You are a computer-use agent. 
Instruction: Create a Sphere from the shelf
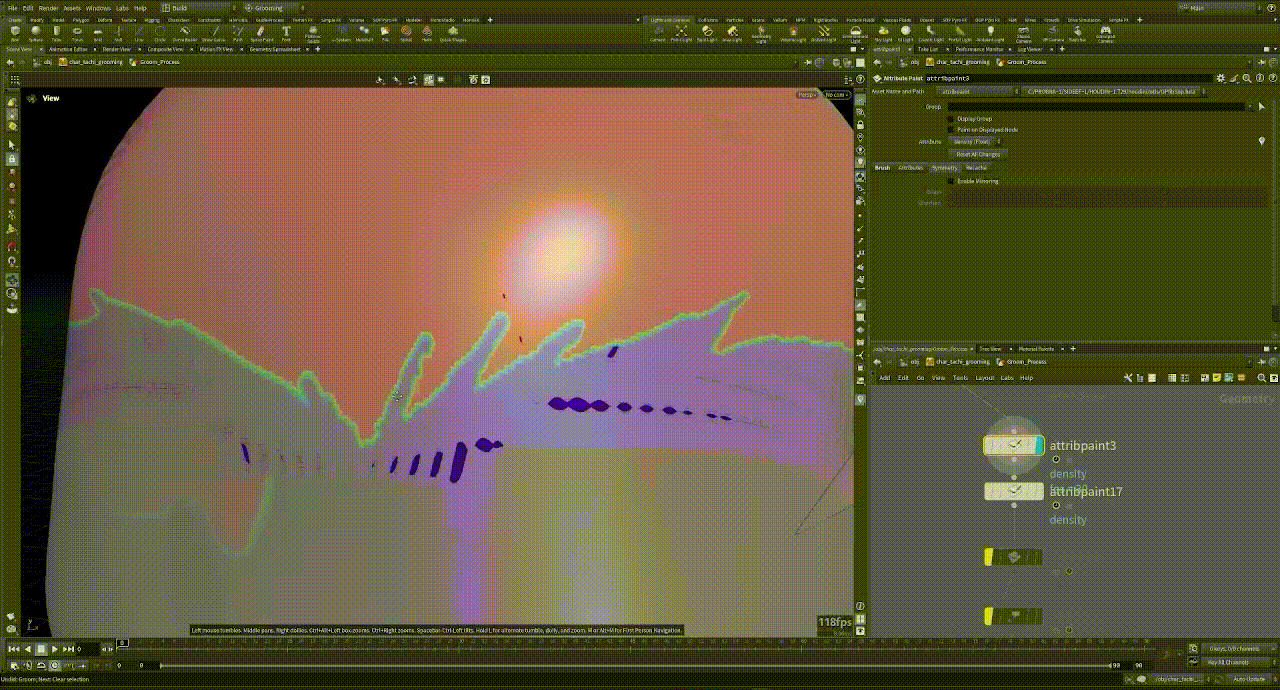point(35,34)
